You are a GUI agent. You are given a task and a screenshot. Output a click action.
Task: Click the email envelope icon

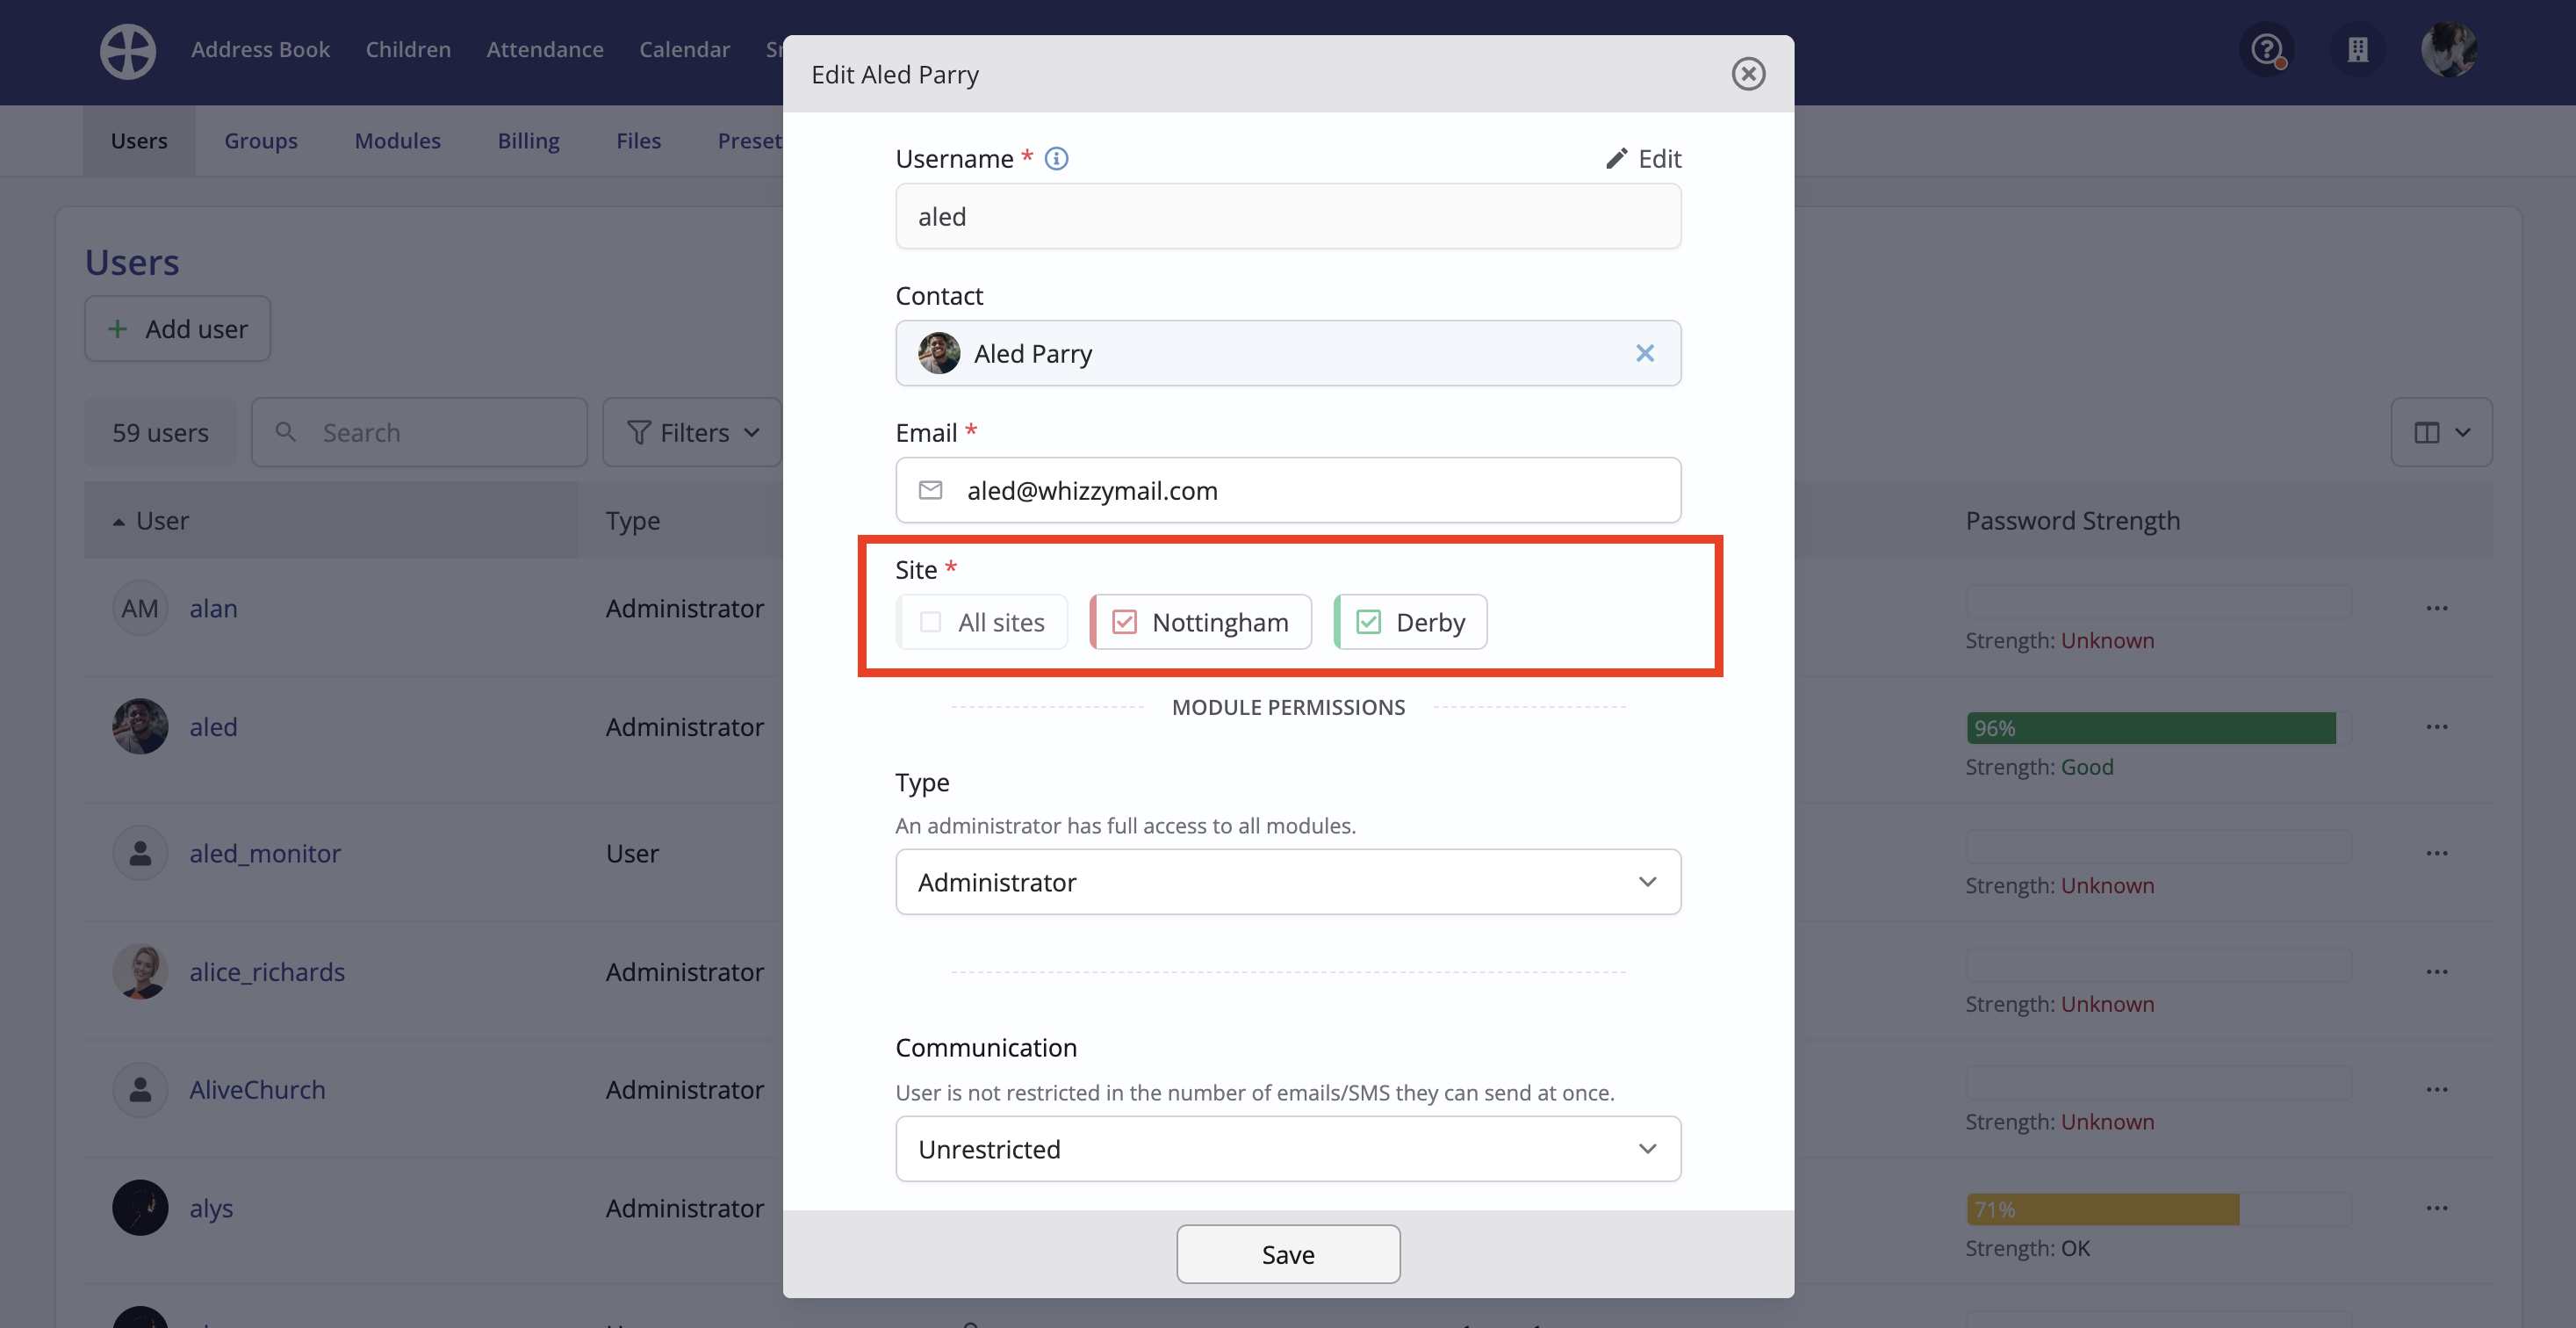tap(930, 490)
